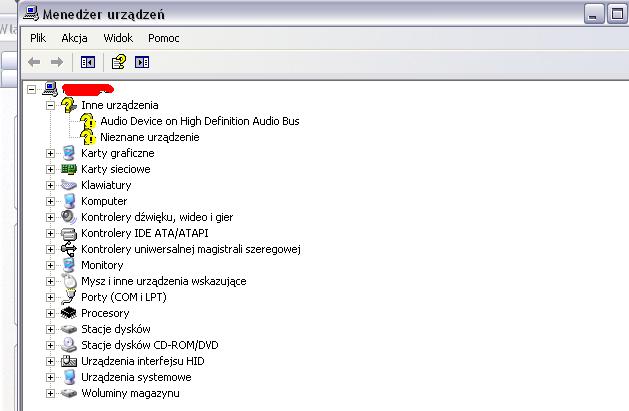Select the Monitory label
The width and height of the screenshot is (629, 411).
click(x=102, y=265)
